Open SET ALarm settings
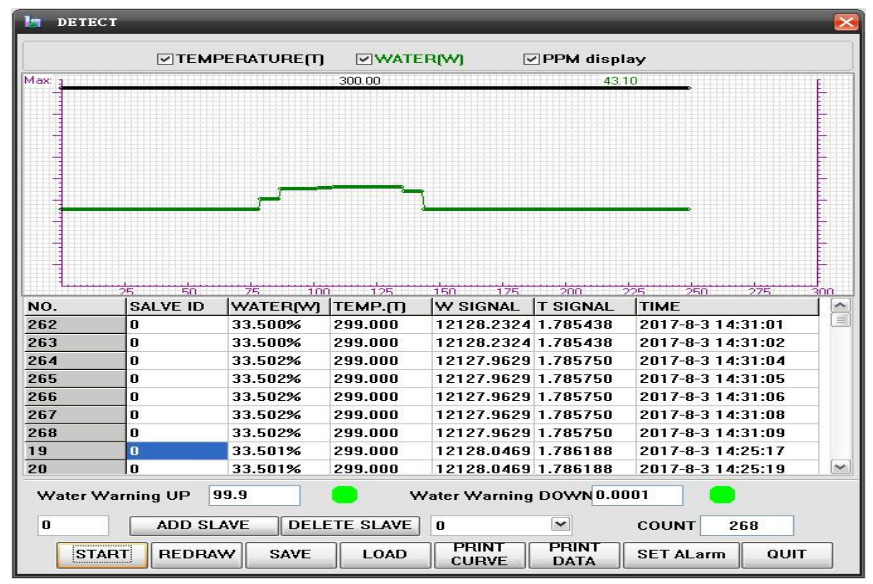 tap(680, 554)
